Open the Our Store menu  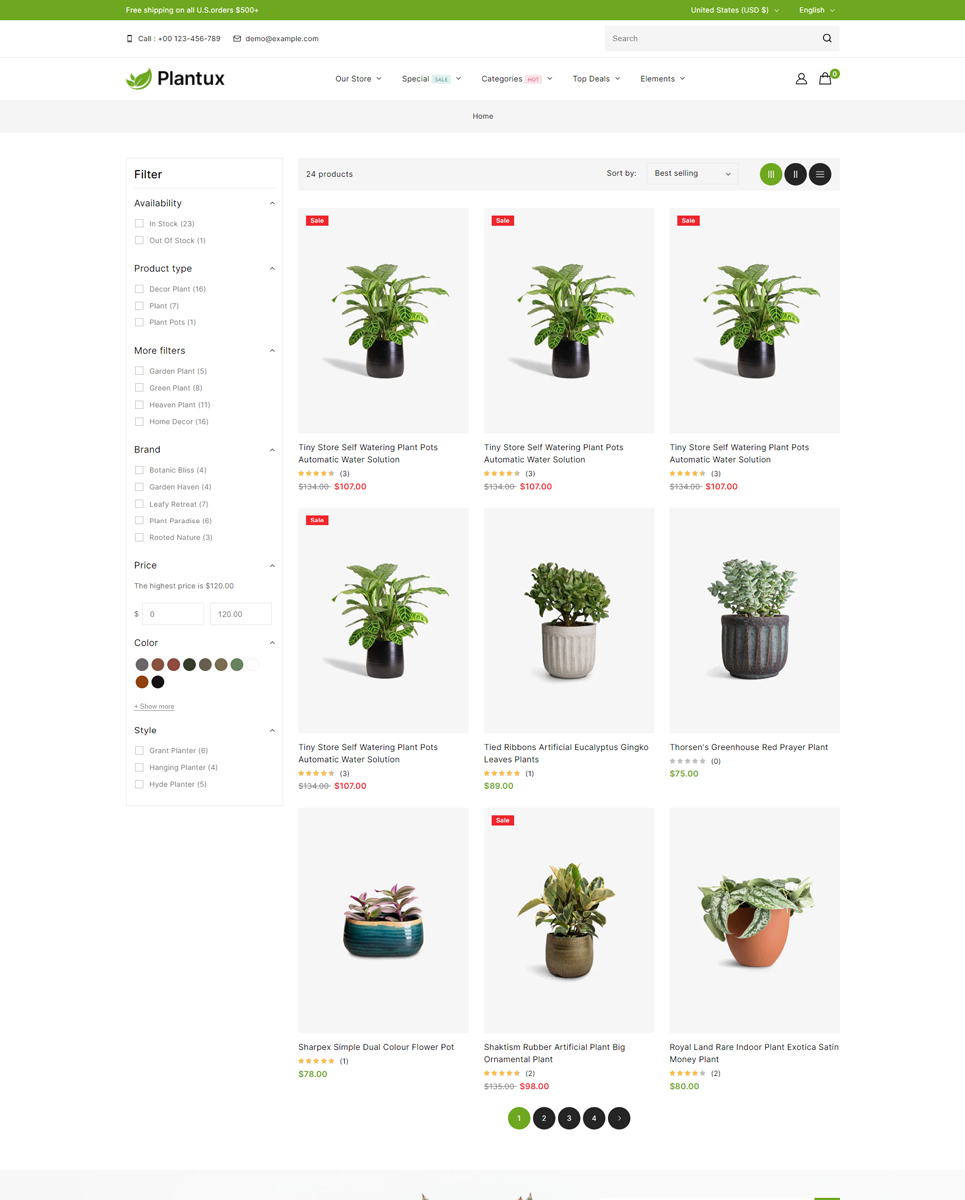tap(358, 79)
